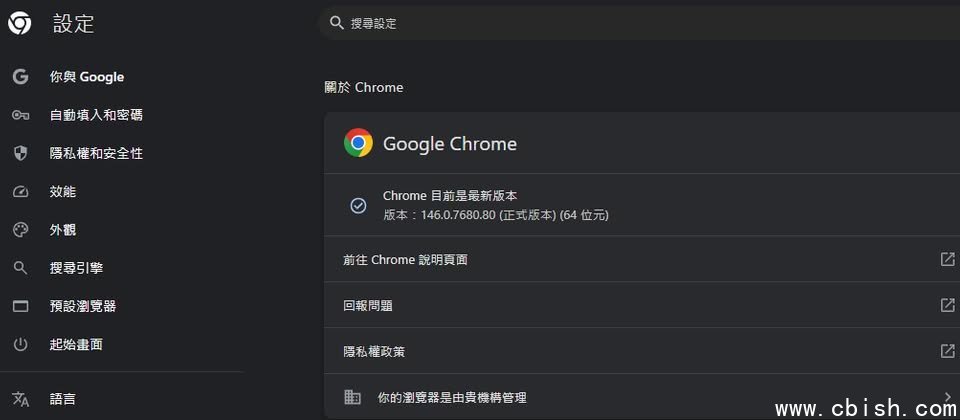This screenshot has height=420, width=960.
Task: Click the speedometer icon for 效能
Action: tap(20, 191)
